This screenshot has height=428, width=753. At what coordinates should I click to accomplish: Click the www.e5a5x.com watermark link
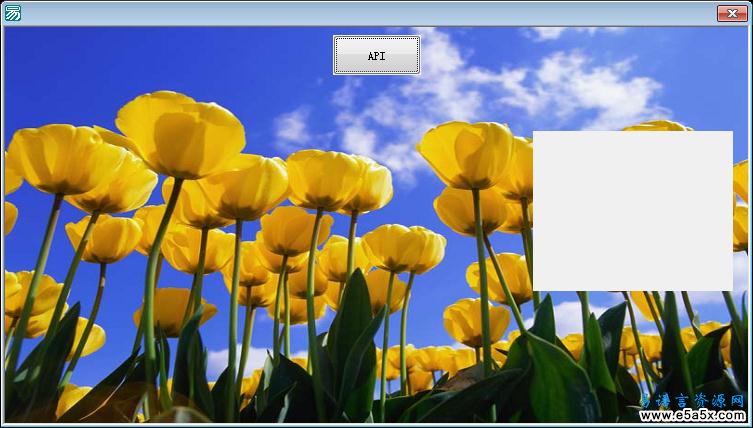coord(692,415)
